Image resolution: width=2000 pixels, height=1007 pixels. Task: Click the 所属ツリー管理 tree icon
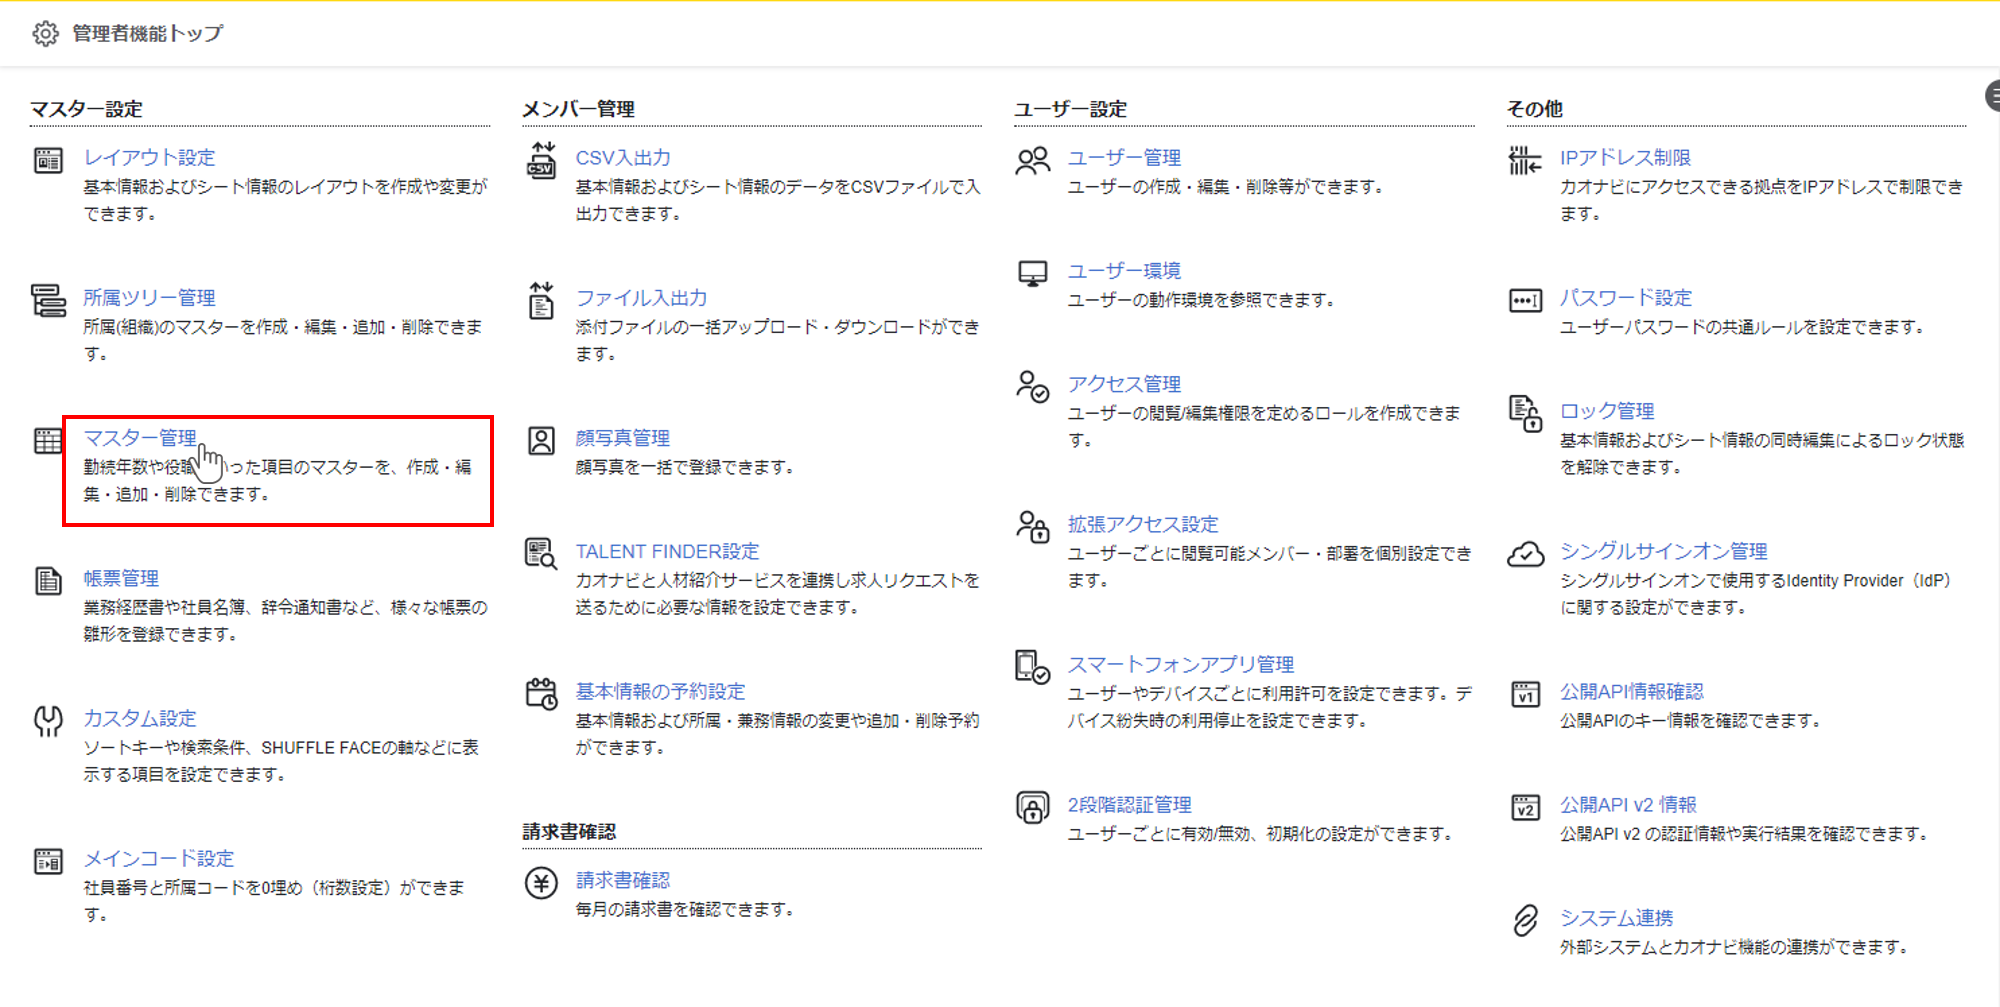[48, 300]
